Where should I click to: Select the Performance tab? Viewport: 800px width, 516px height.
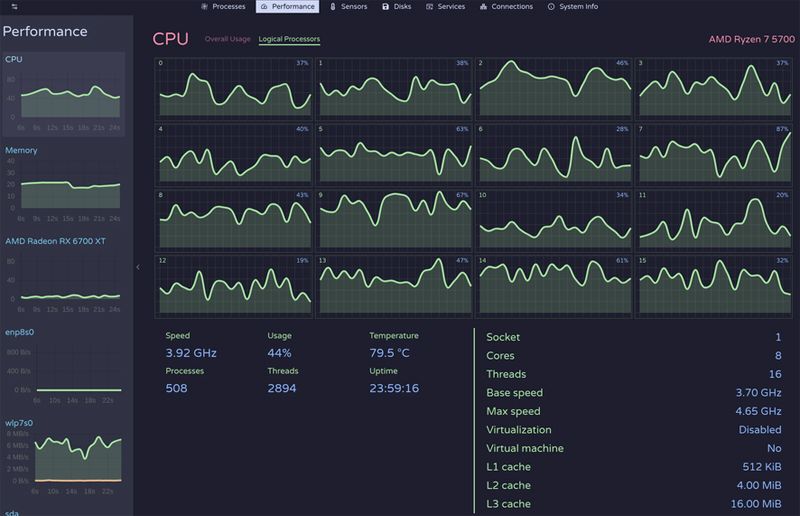click(287, 7)
